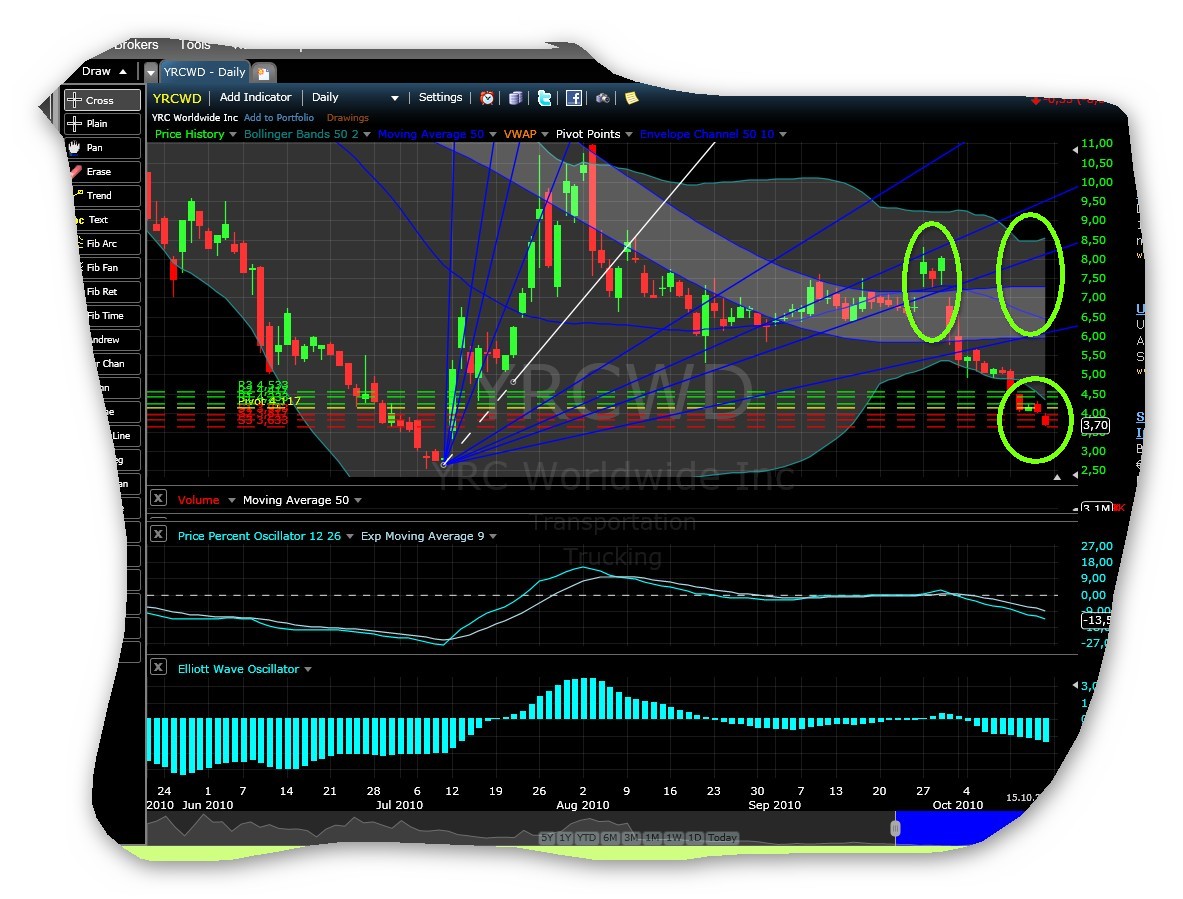Screen dimensions: 1183x899
Task: Expand Price Percent Oscillator 12 26 dropdown
Action: [x=350, y=536]
